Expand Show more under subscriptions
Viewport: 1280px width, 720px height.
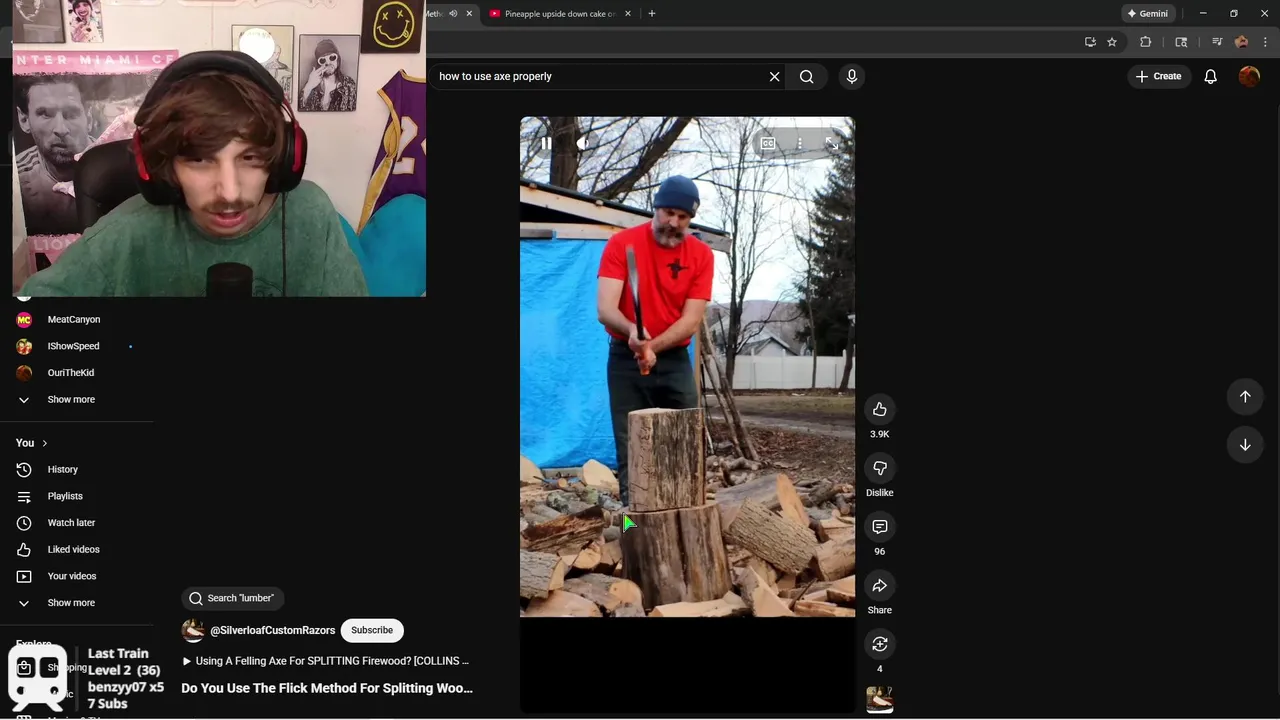71,399
